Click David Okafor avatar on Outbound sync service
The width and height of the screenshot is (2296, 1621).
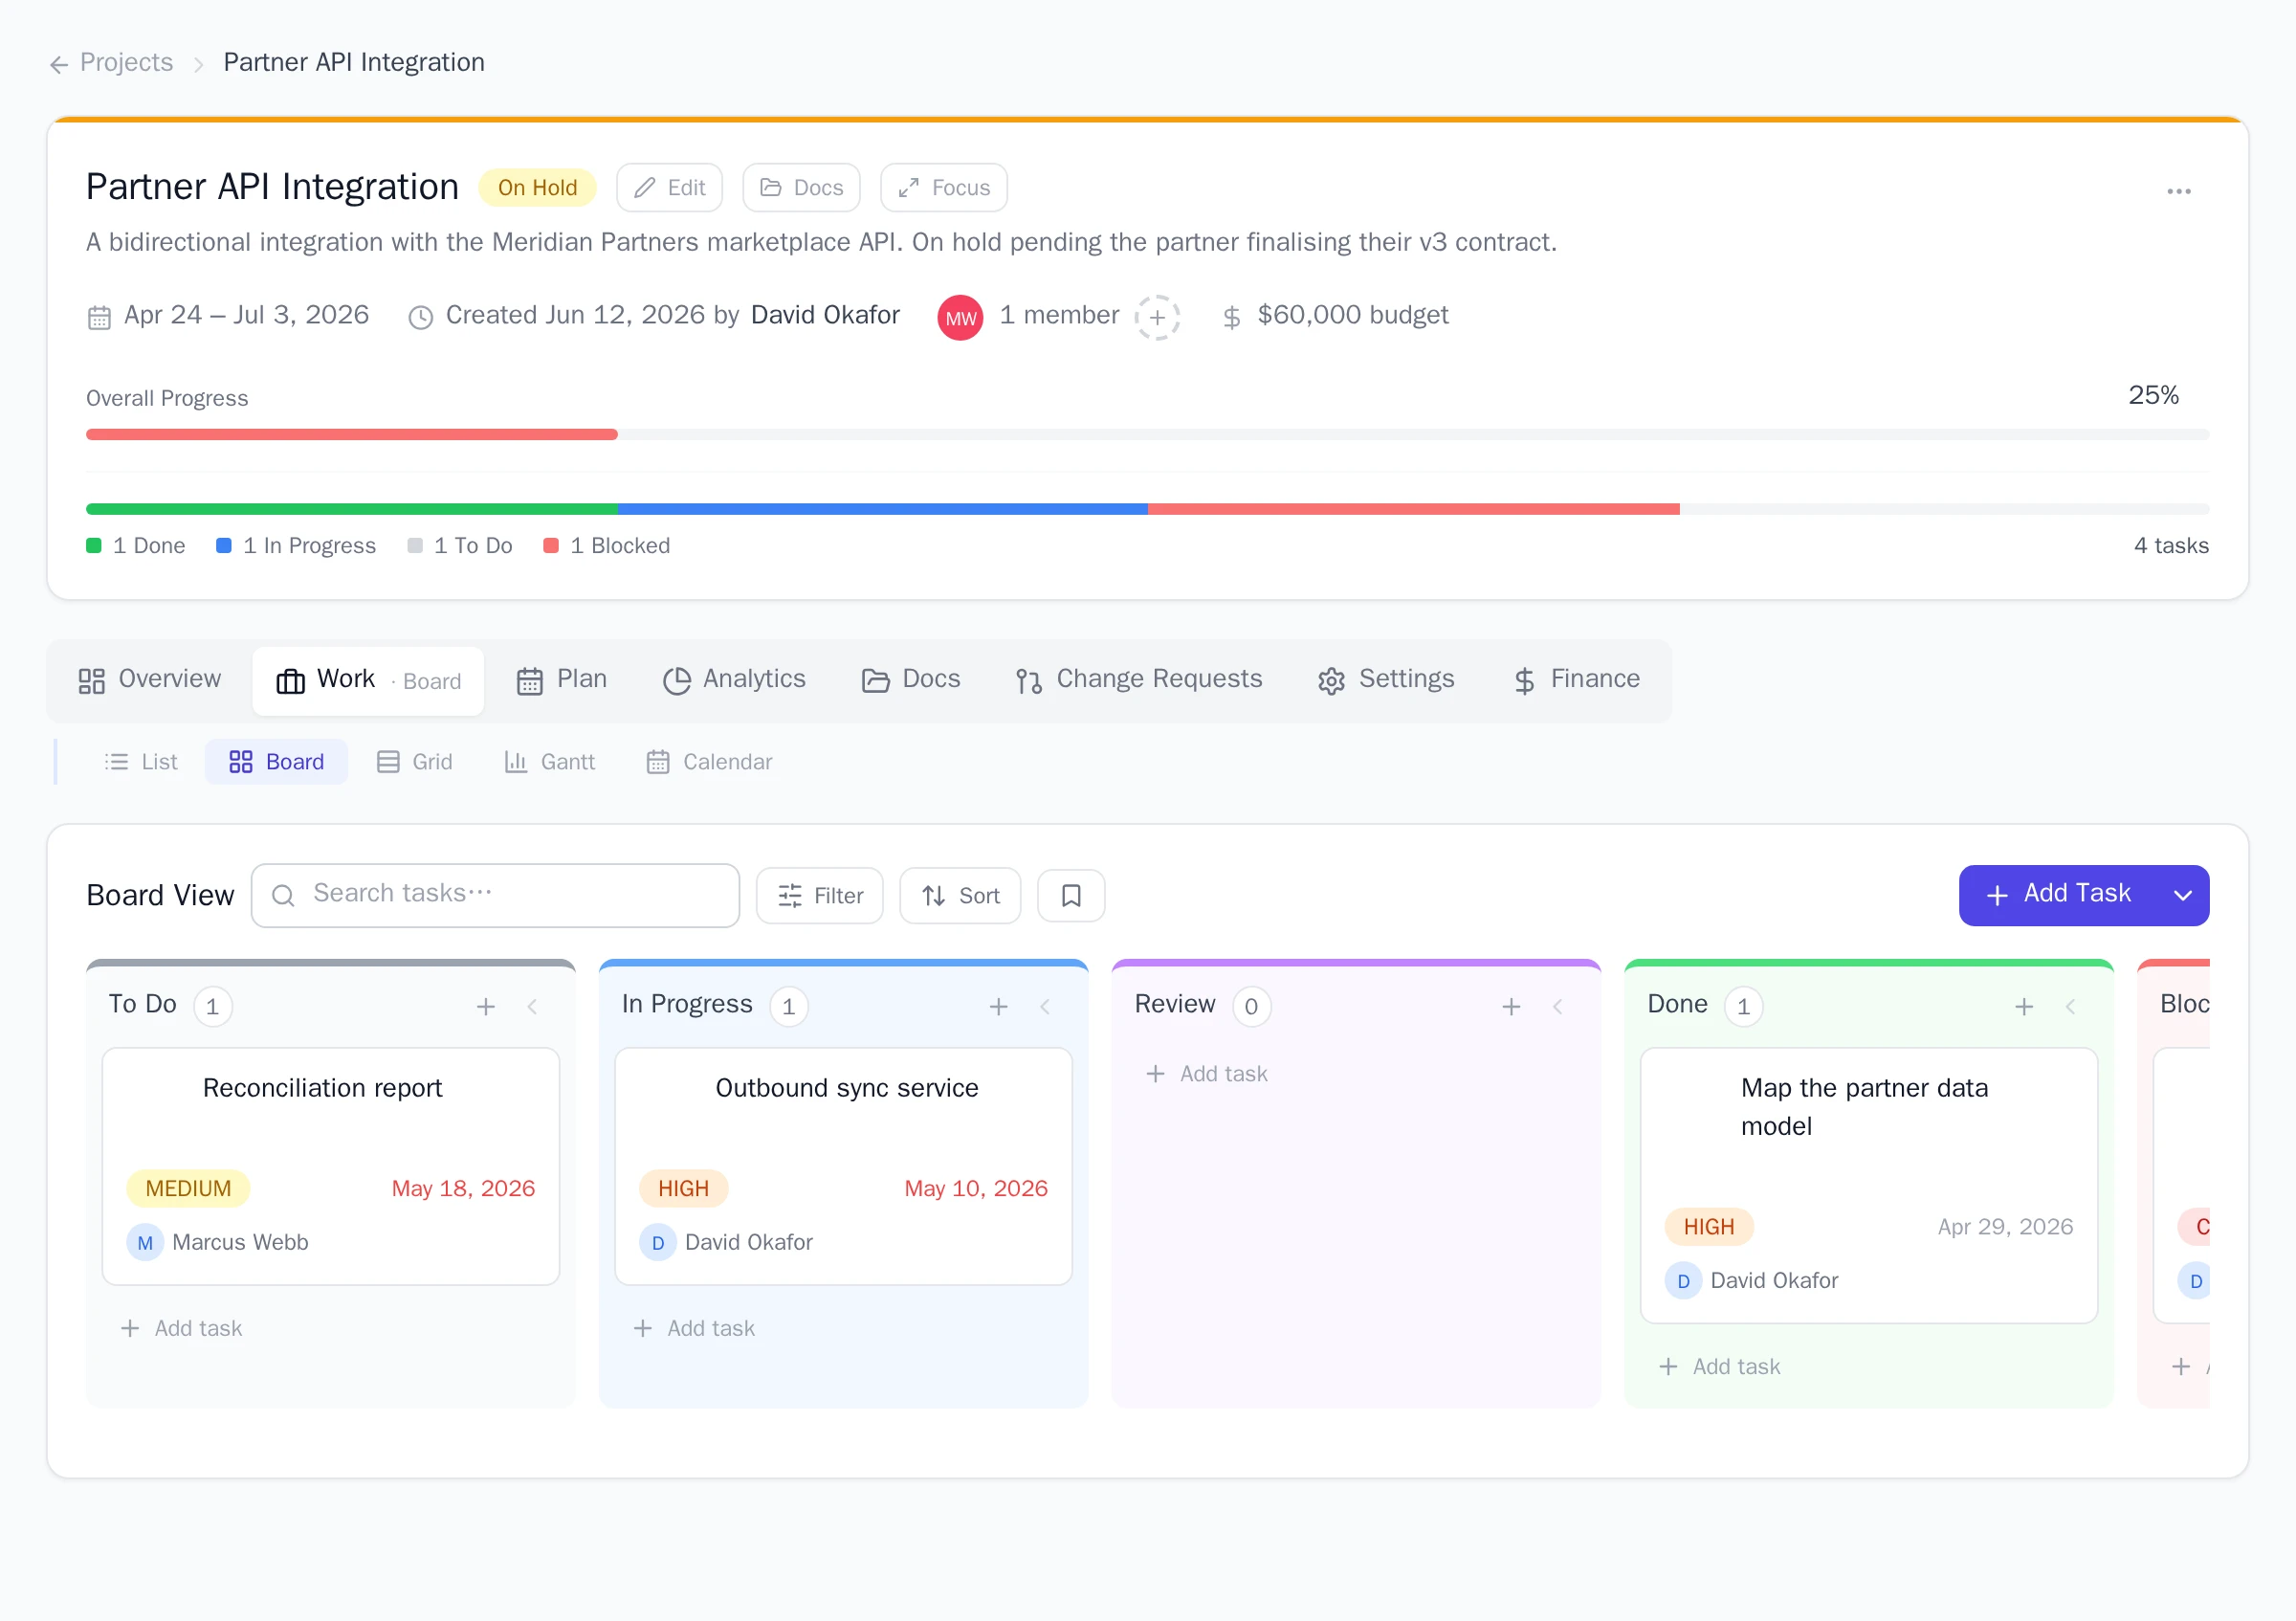[658, 1242]
